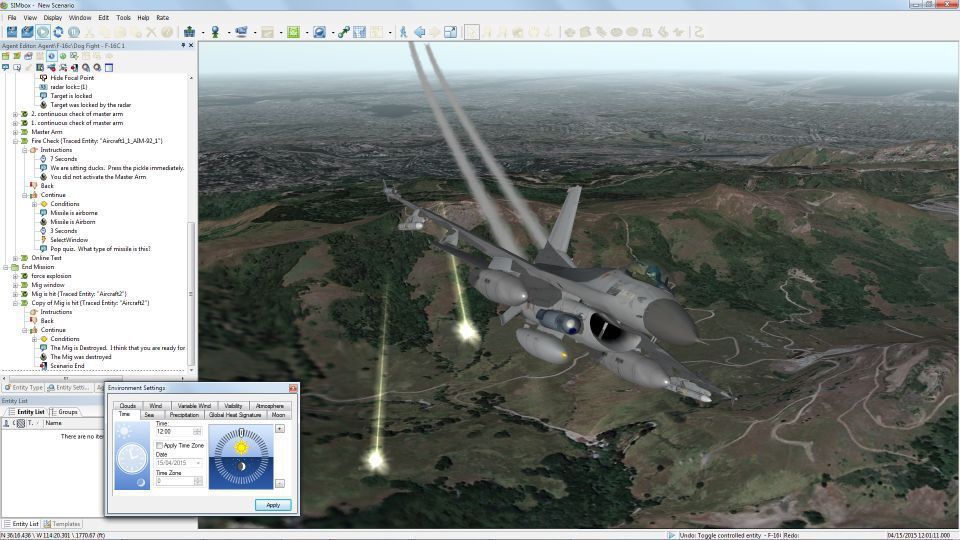Image resolution: width=960 pixels, height=540 pixels.
Task: Click the green map view toolbar icon
Action: [x=293, y=32]
